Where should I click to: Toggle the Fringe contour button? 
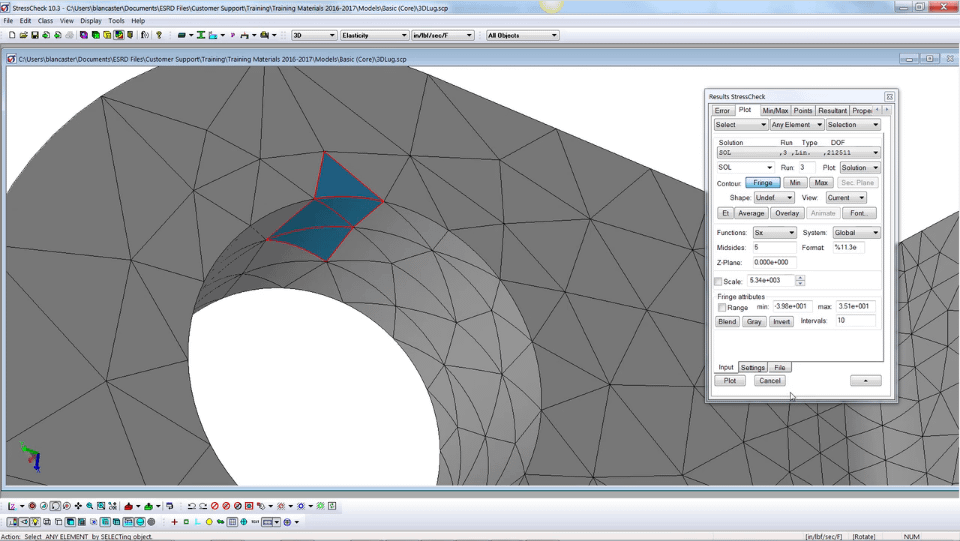[x=762, y=183]
